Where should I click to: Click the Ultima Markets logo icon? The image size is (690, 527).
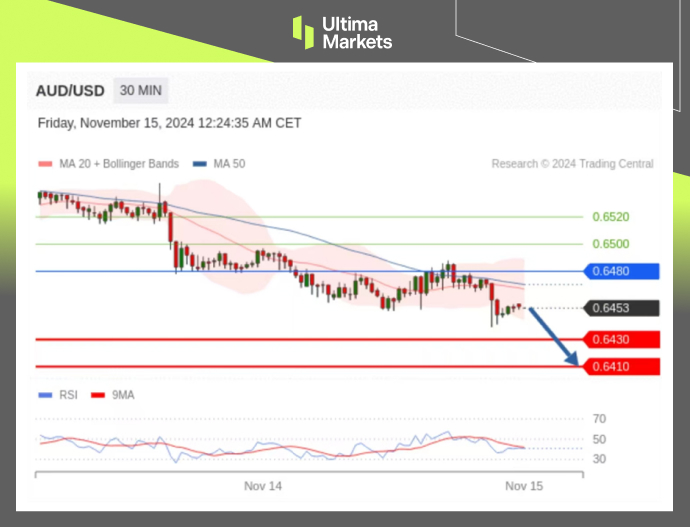[x=303, y=32]
